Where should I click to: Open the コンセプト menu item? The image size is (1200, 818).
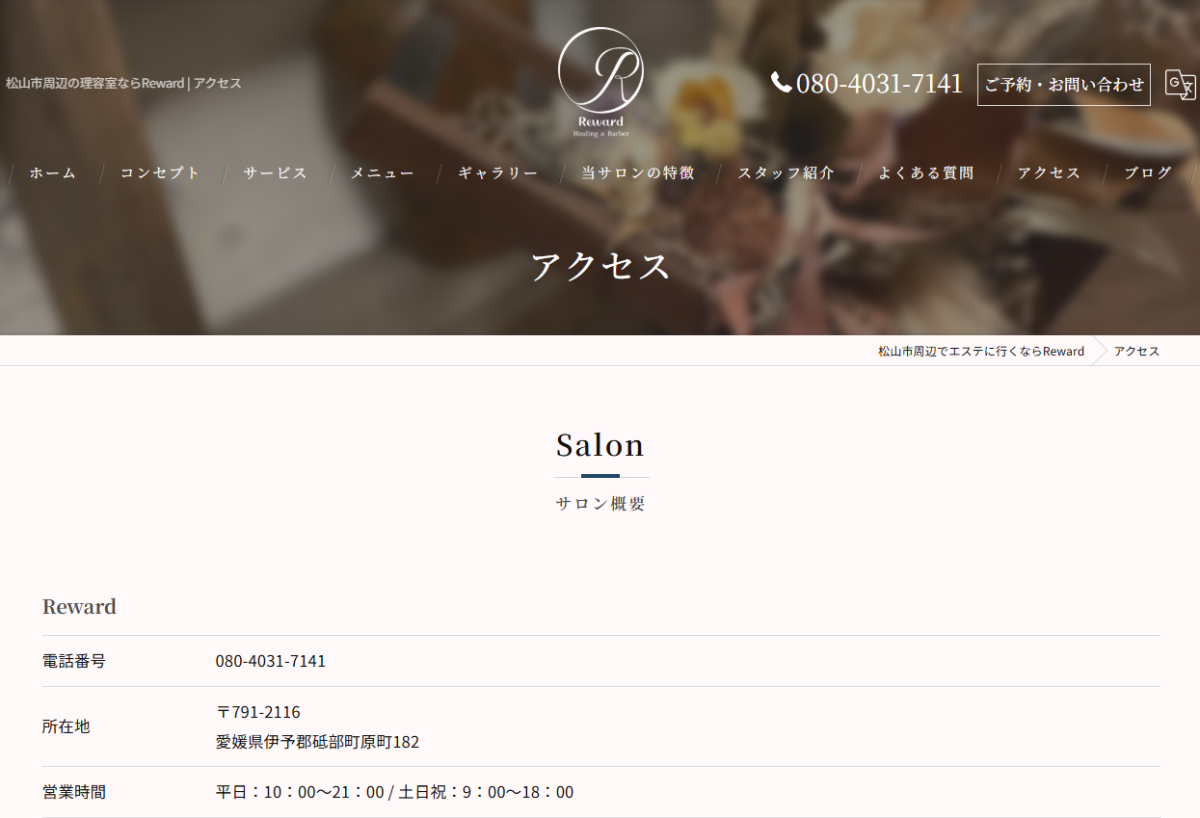point(160,173)
